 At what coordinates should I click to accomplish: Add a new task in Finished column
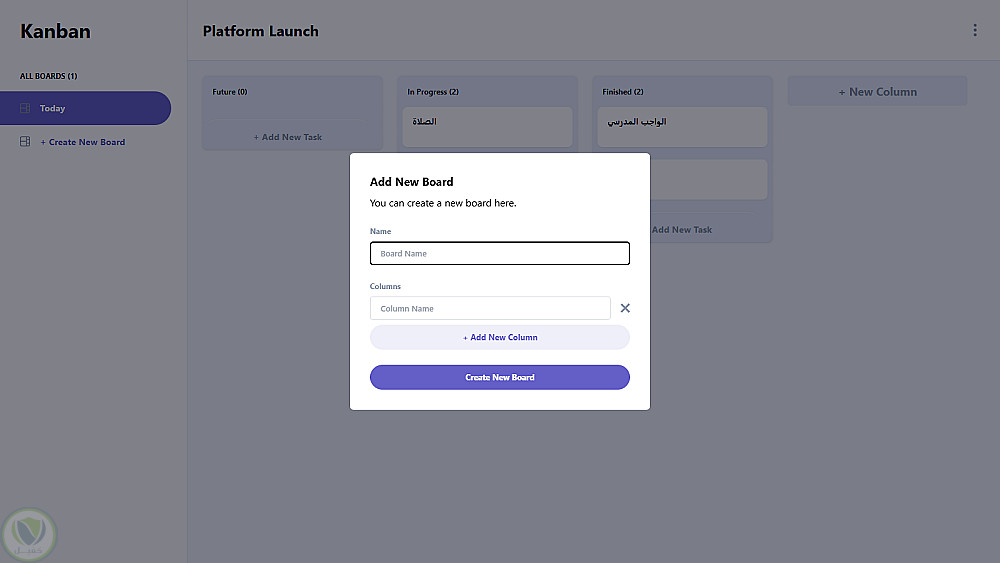tap(684, 229)
